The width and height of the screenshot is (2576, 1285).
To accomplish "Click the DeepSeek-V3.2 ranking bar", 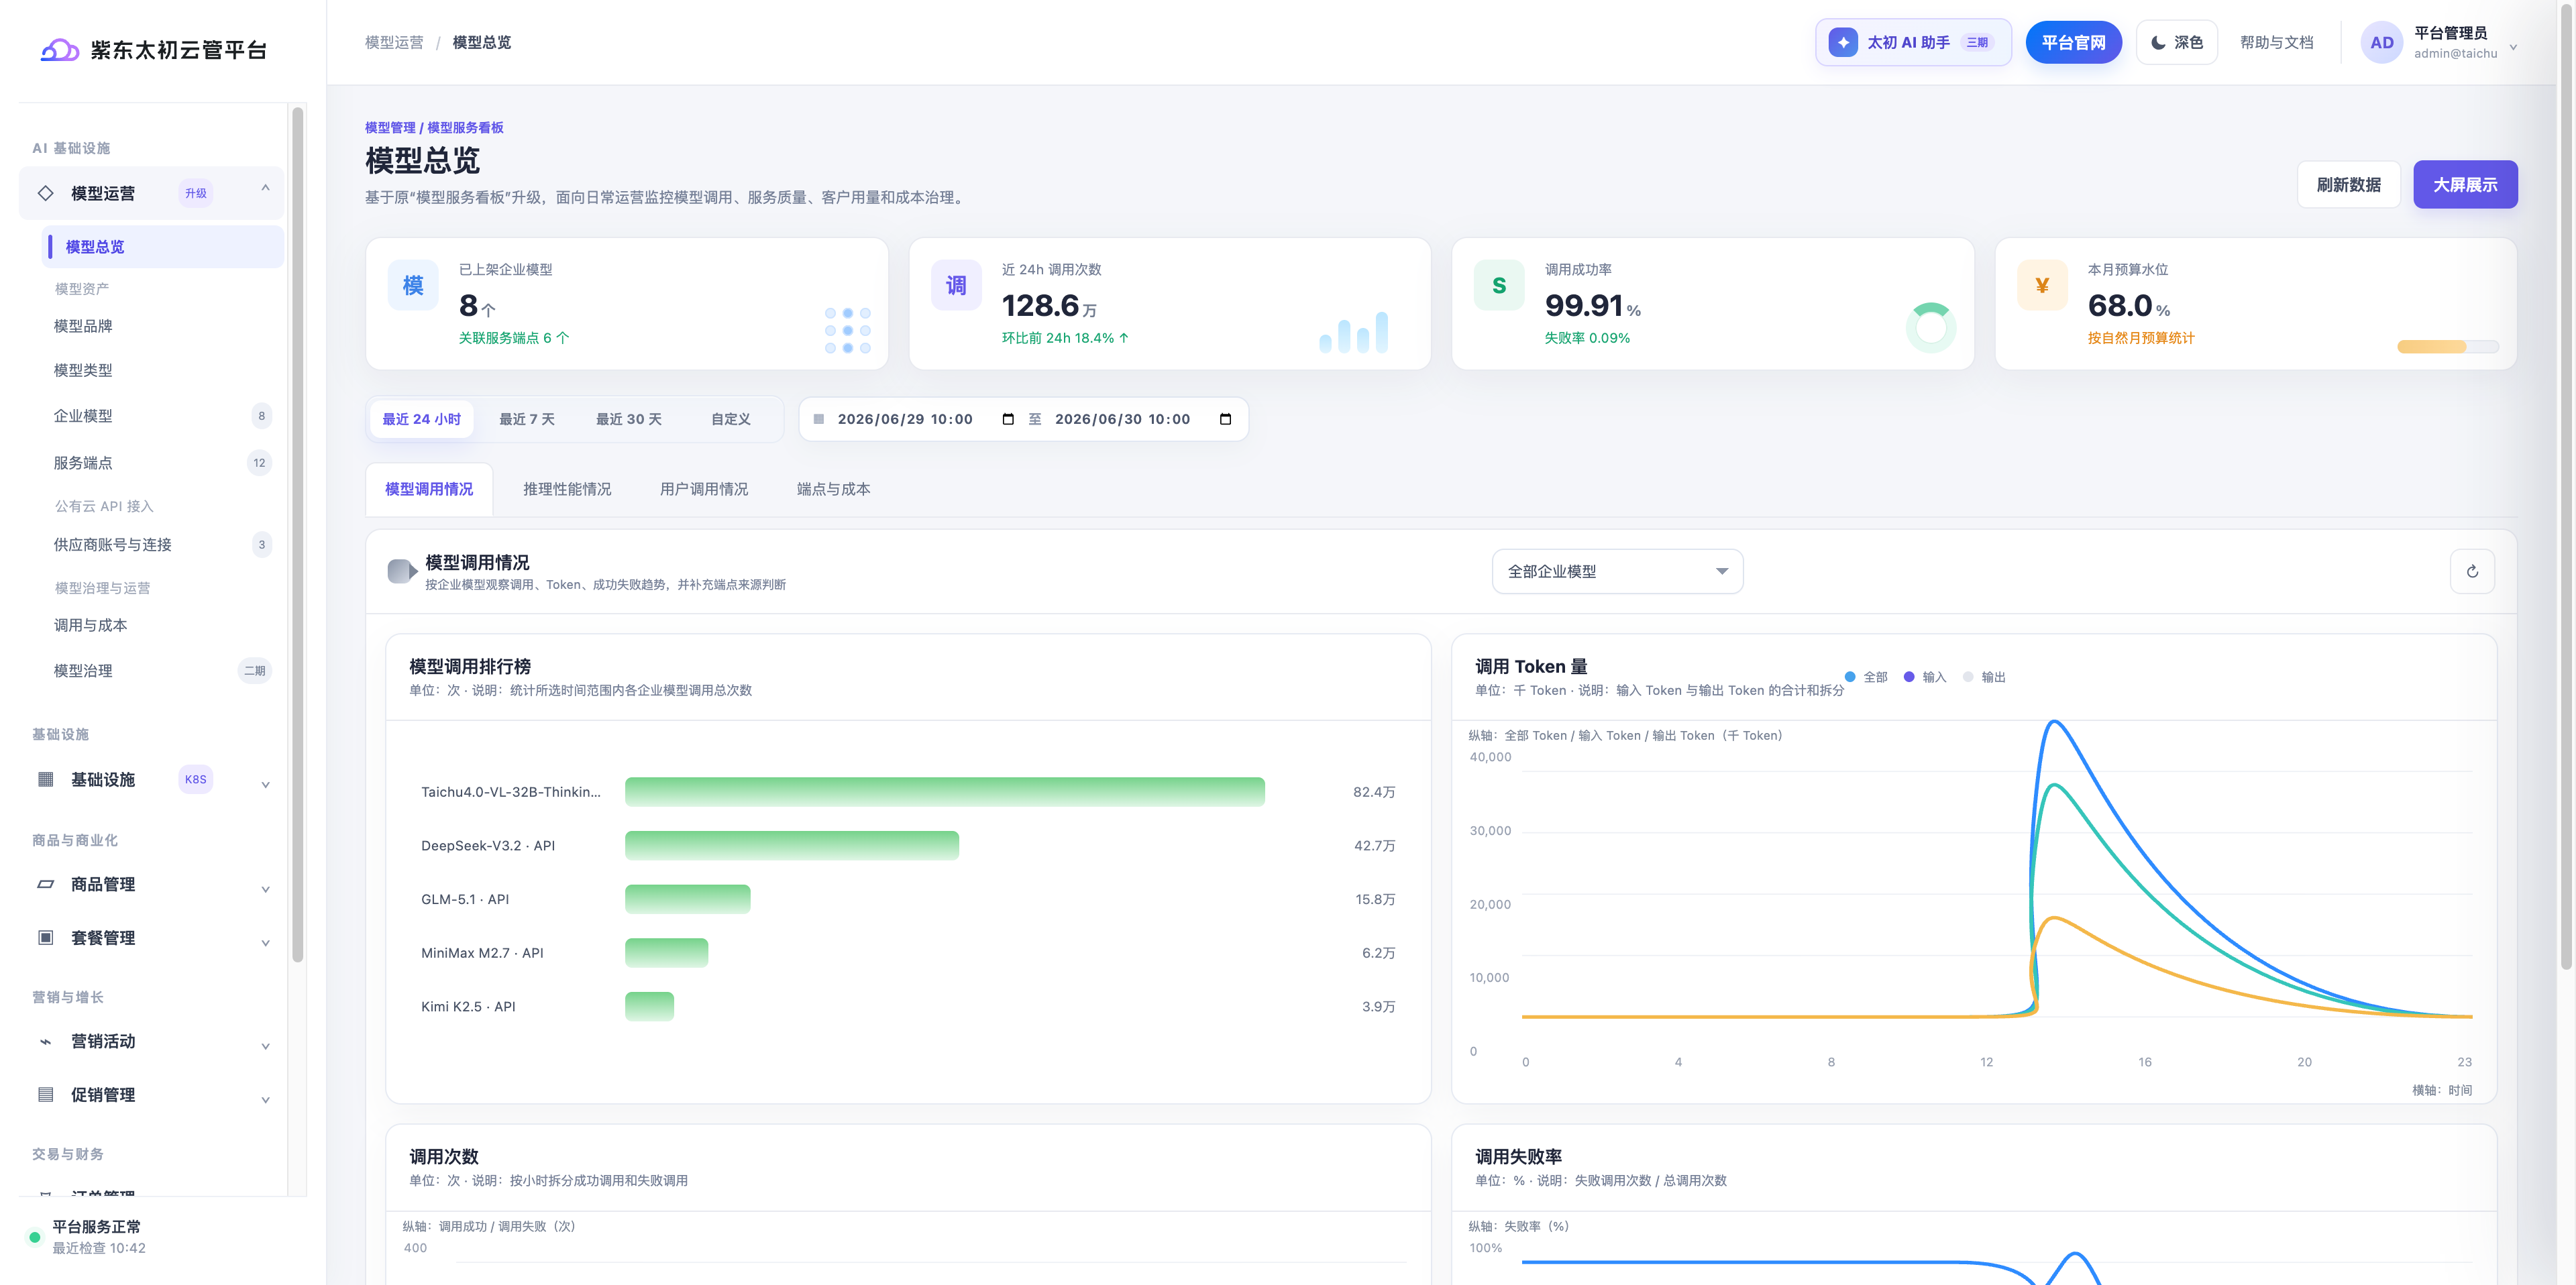I will click(791, 845).
